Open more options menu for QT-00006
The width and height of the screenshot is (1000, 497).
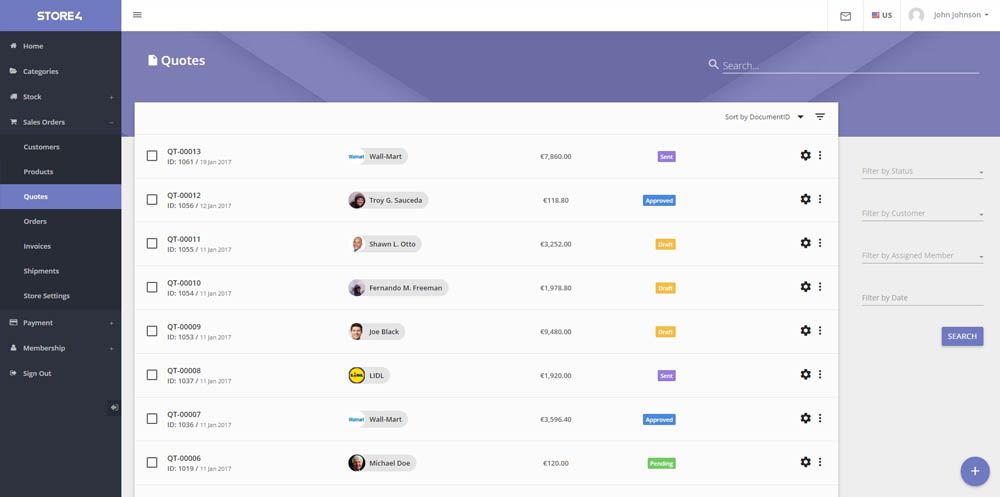(x=820, y=462)
